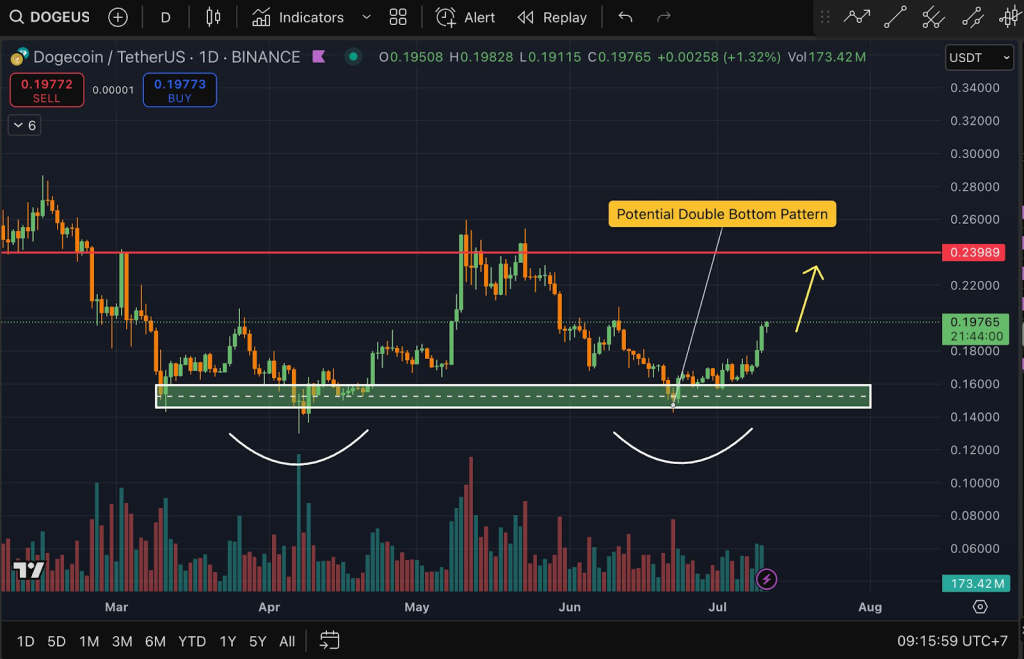The image size is (1024, 659).
Task: Select the arrow path drawing tool
Action: pos(856,17)
